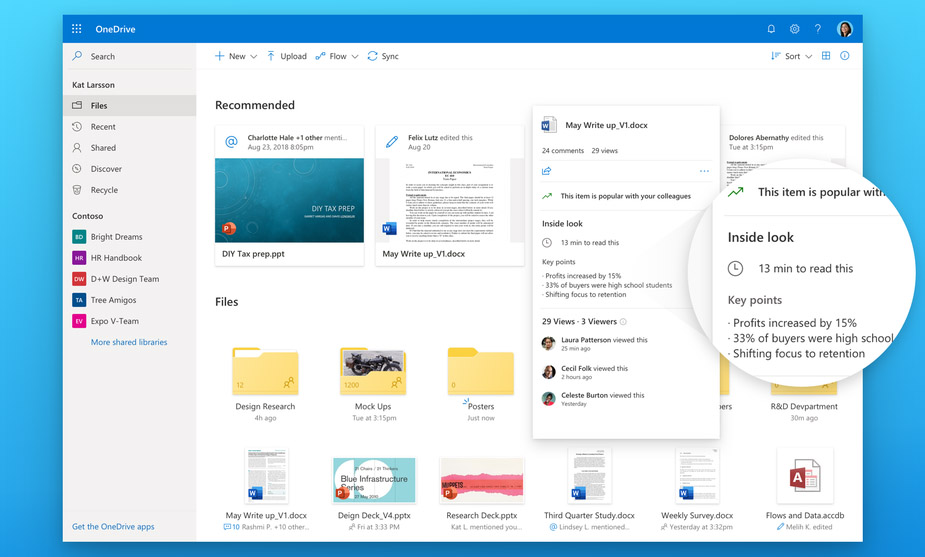Open Research Deck.pptx file
Screen dimensions: 925x557
482,490
